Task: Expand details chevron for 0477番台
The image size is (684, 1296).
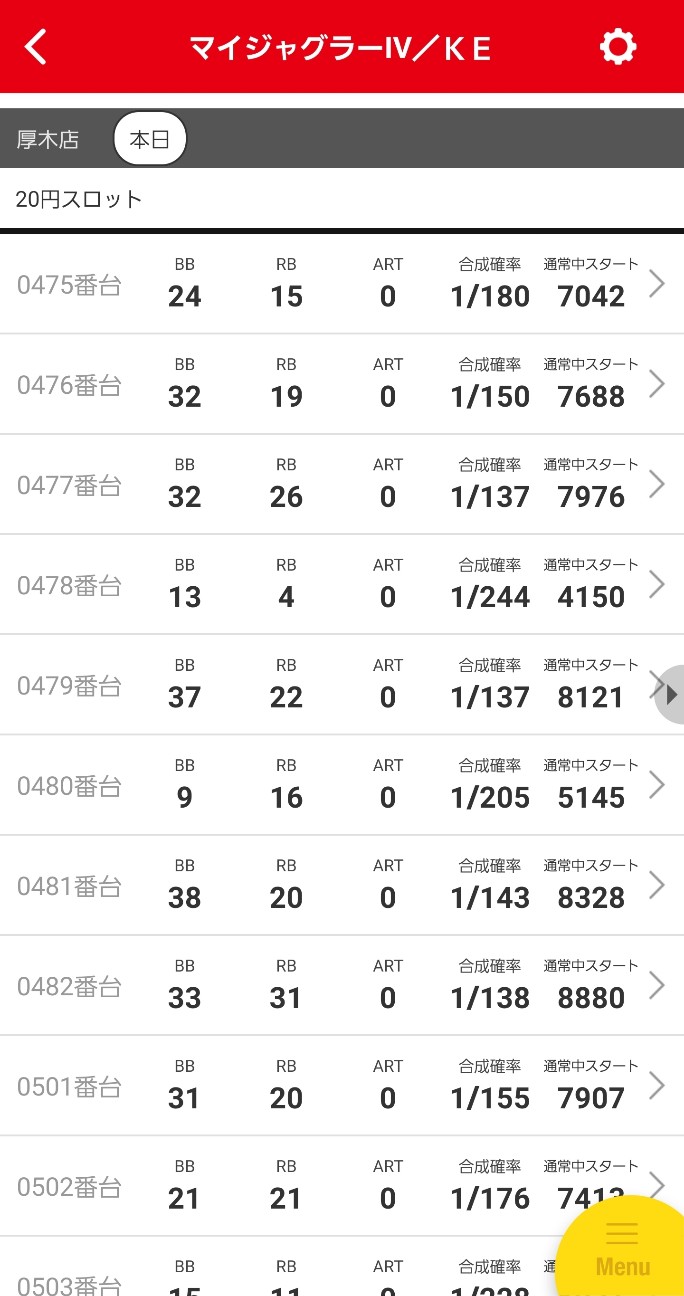Action: [657, 484]
